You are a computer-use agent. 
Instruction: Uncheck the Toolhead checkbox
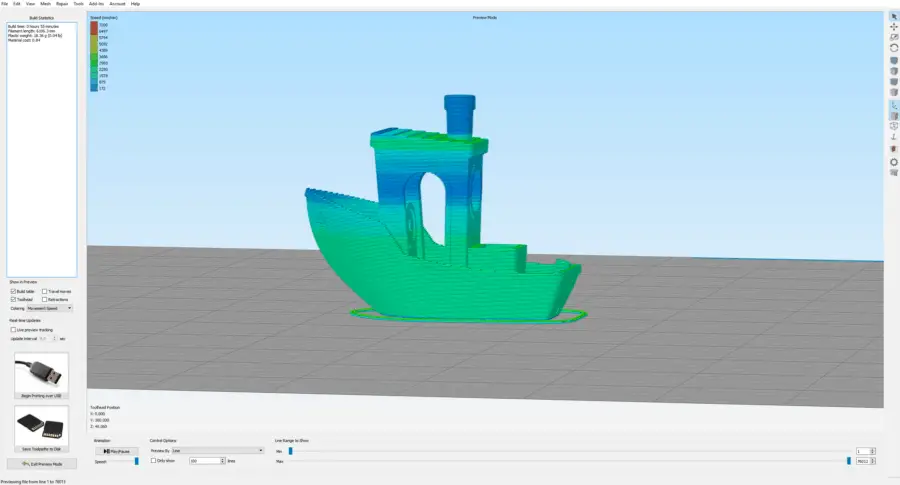[x=13, y=300]
